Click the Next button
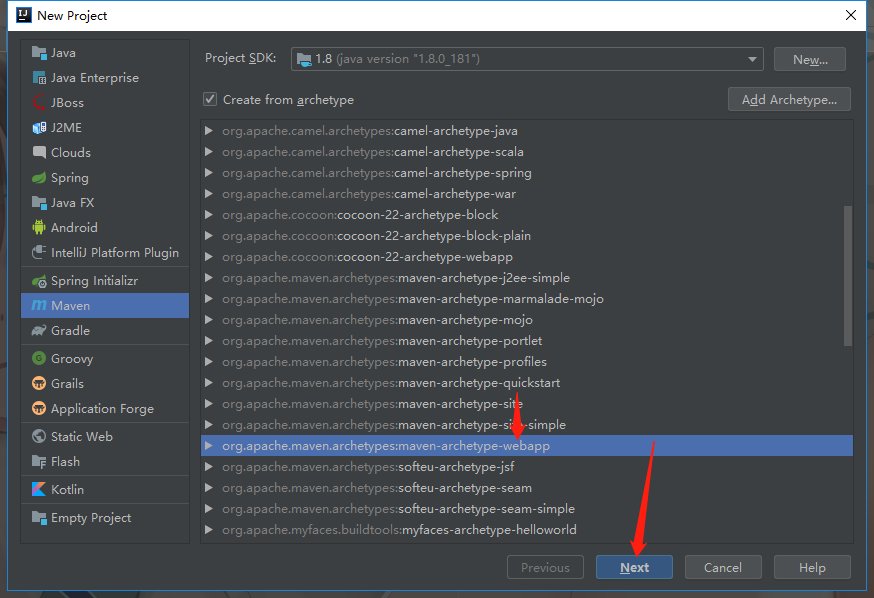The image size is (874, 598). click(634, 567)
